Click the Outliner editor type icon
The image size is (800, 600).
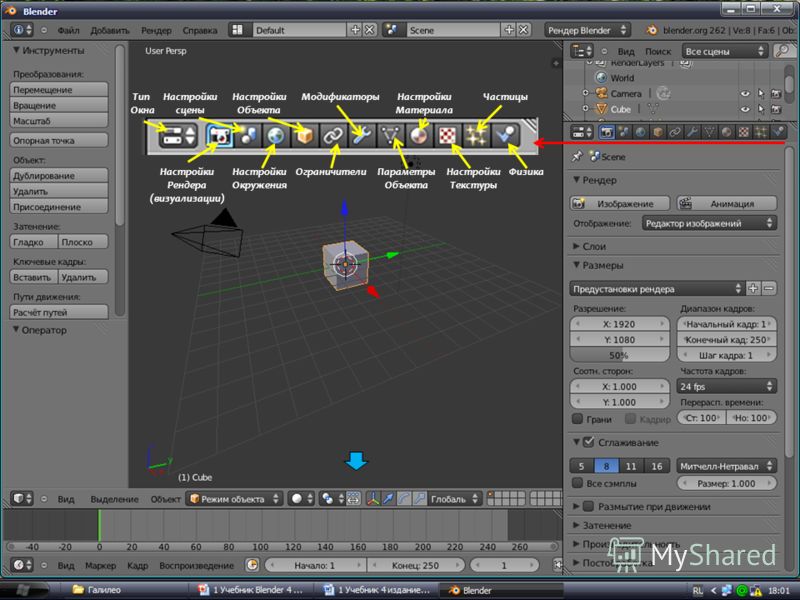pos(582,51)
